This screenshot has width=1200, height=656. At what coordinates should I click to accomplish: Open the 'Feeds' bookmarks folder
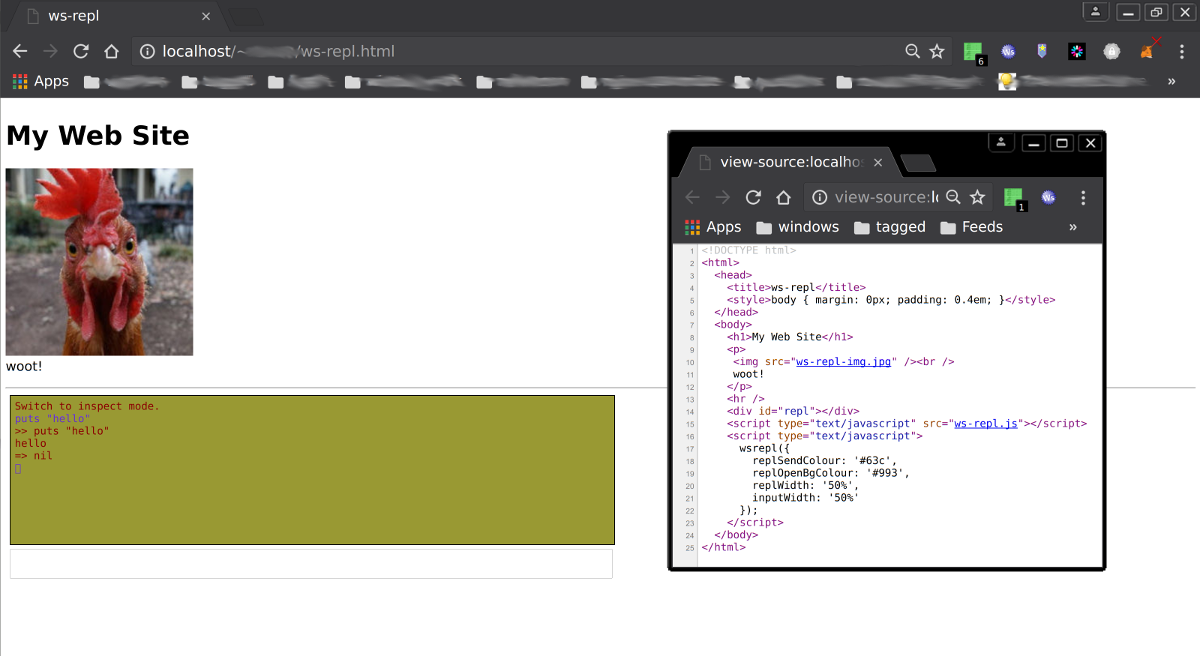pyautogui.click(x=971, y=227)
